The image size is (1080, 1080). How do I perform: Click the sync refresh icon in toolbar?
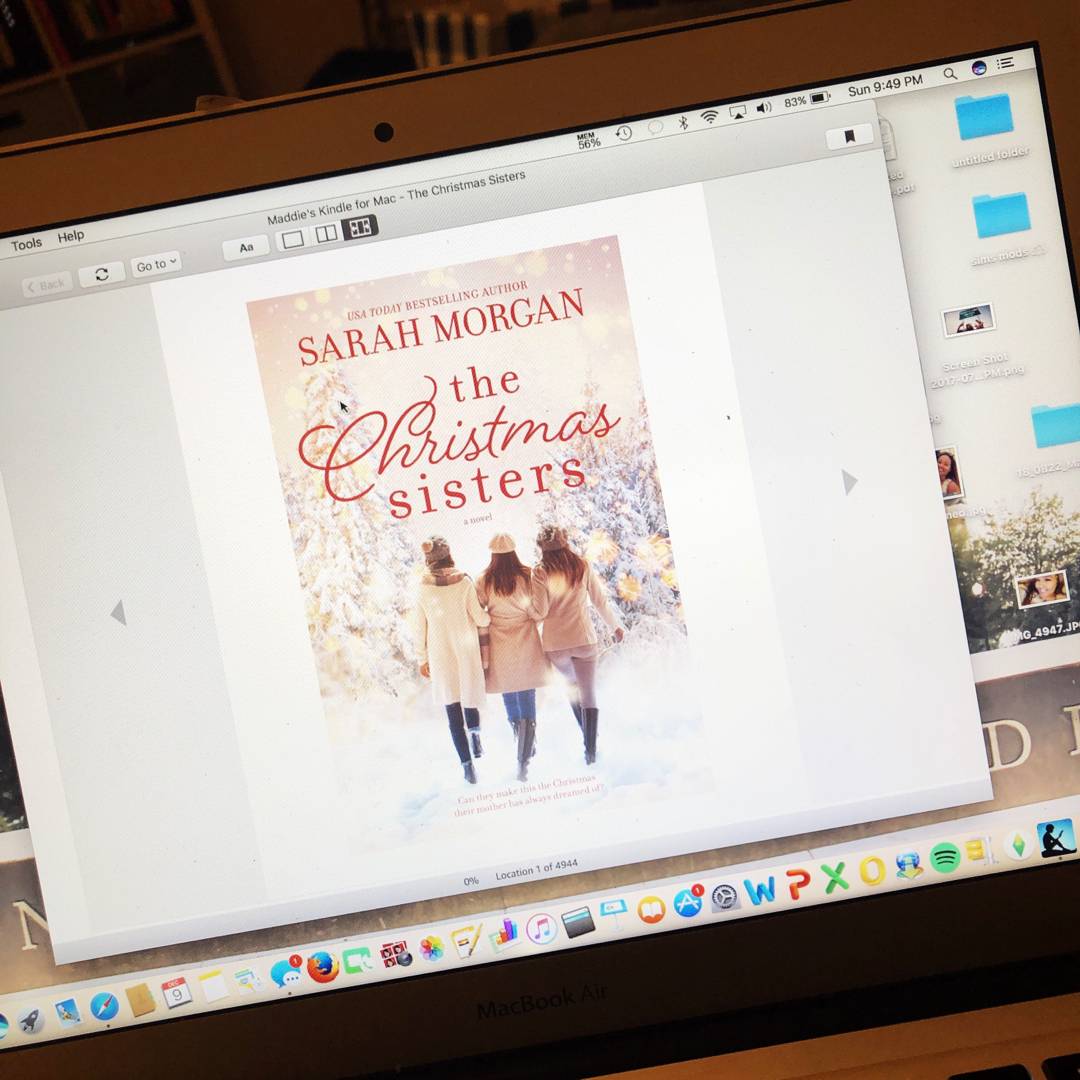pos(101,274)
